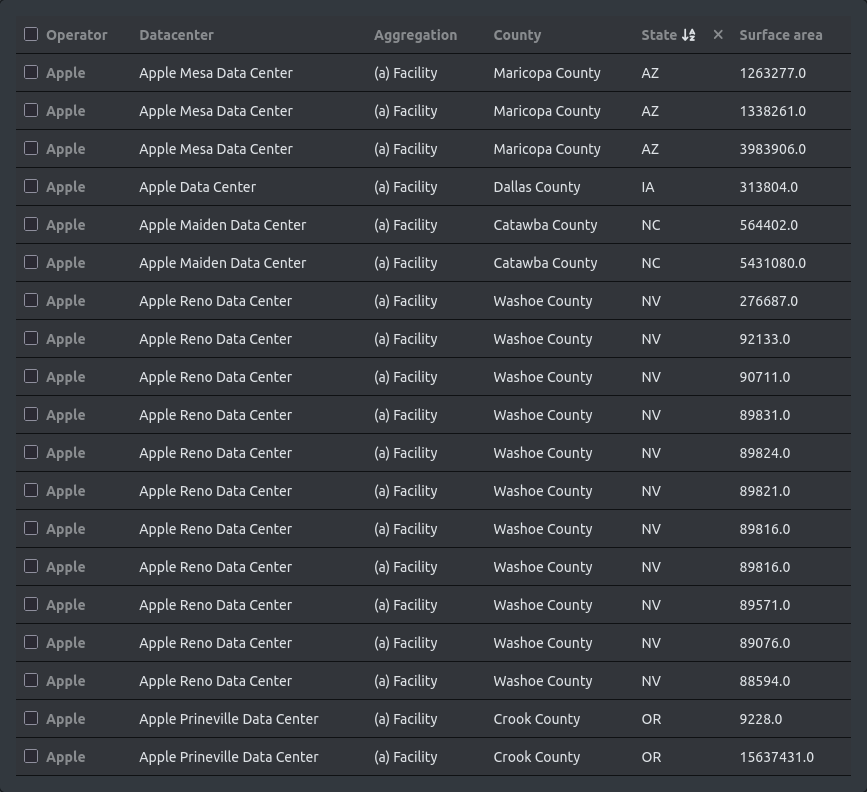Check the row with surface area 15637431.0

point(31,756)
